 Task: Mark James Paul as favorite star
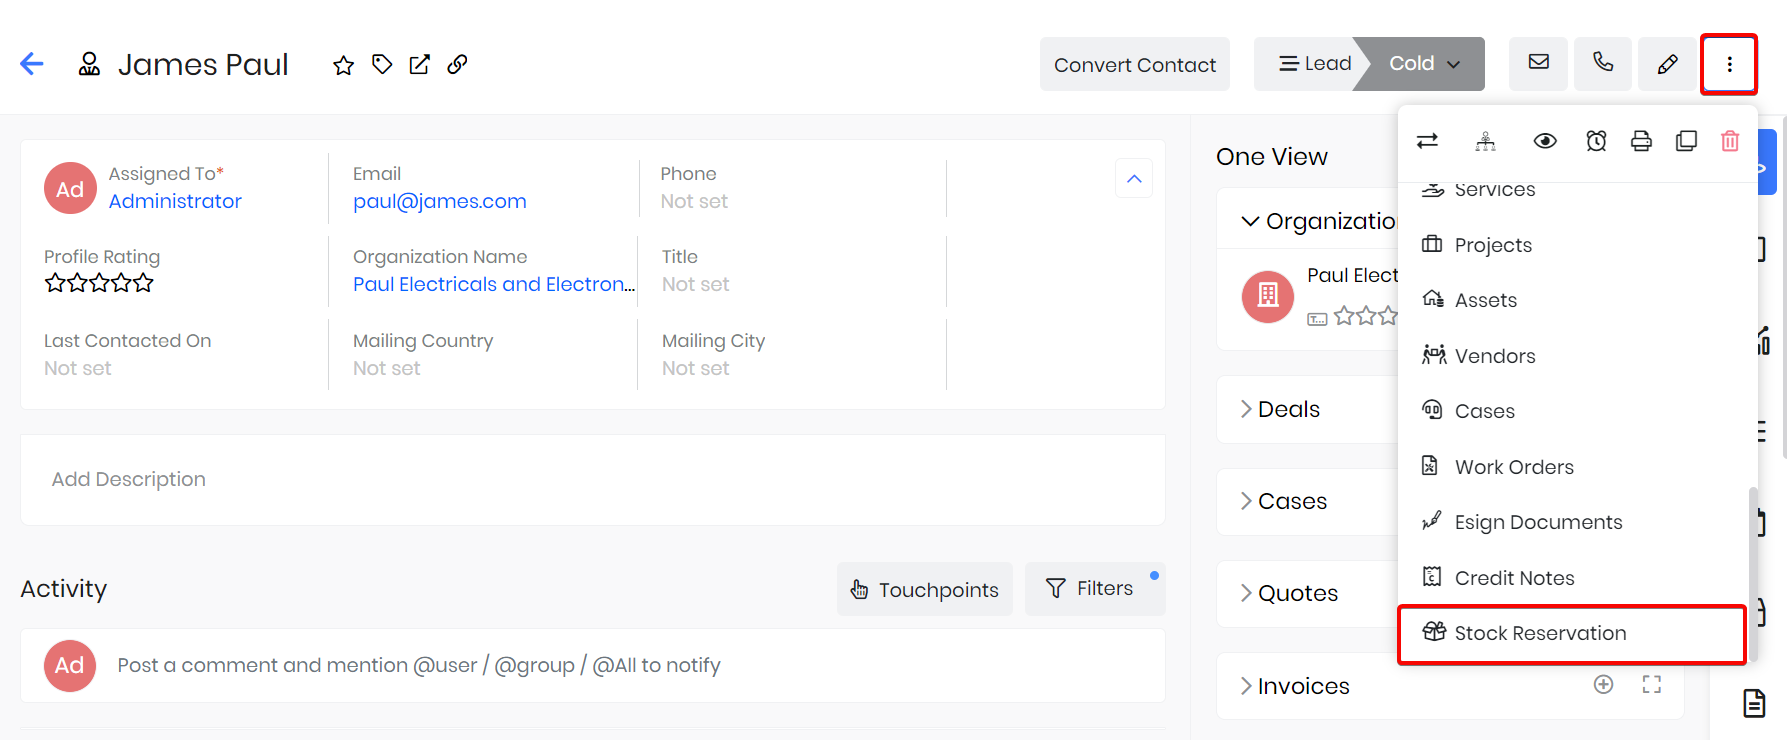pos(343,65)
